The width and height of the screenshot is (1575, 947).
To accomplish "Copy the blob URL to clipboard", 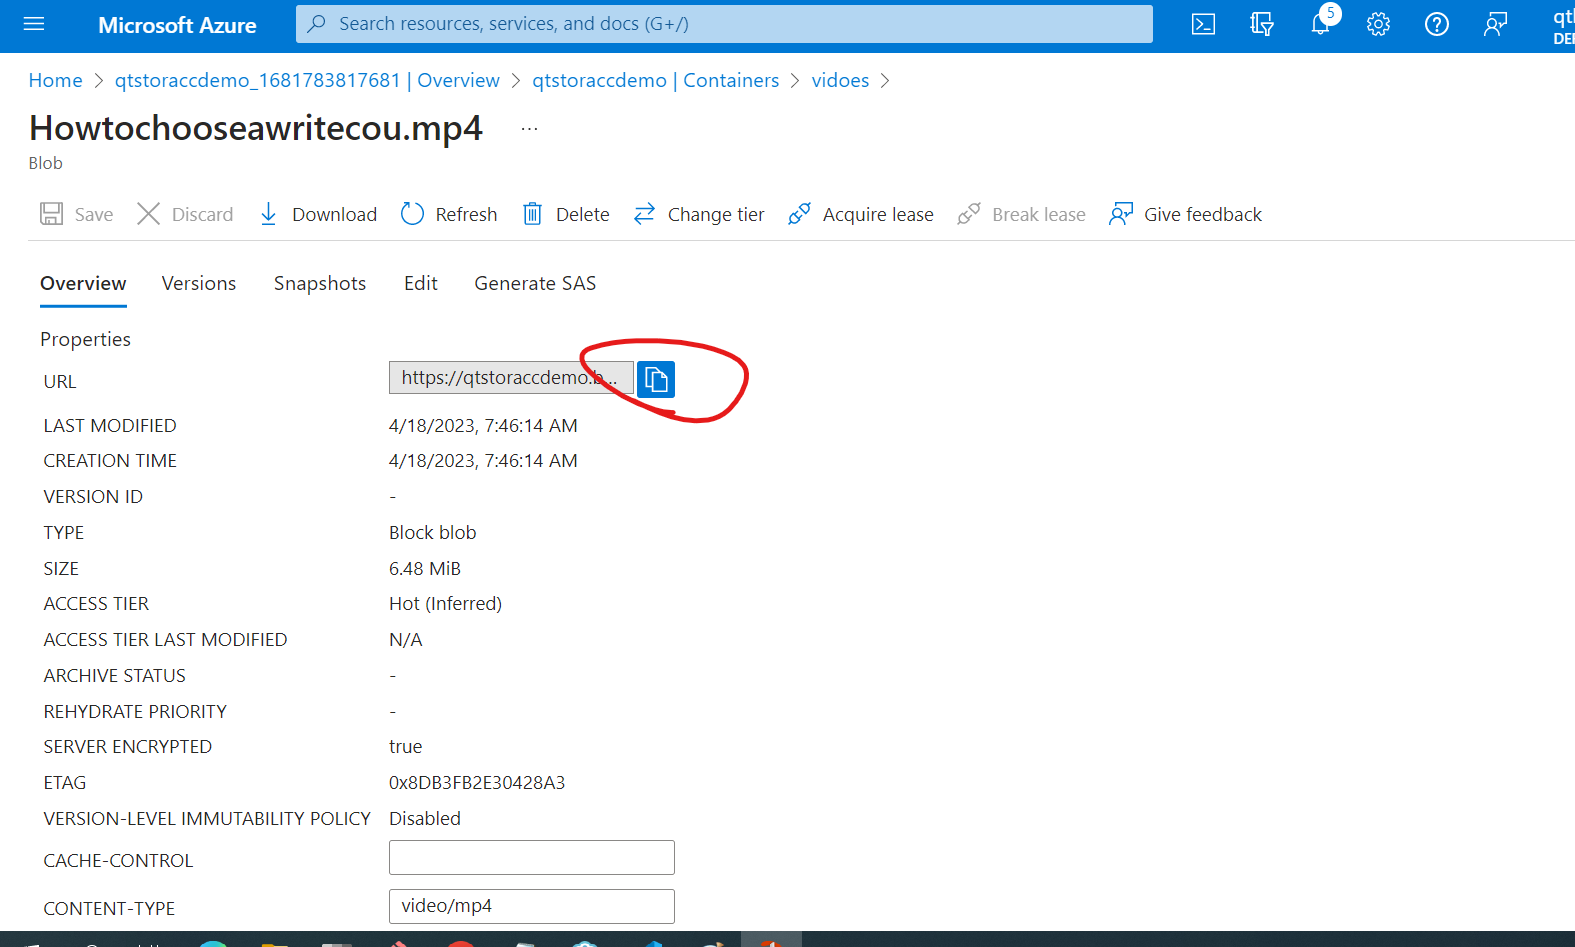I will (x=656, y=379).
